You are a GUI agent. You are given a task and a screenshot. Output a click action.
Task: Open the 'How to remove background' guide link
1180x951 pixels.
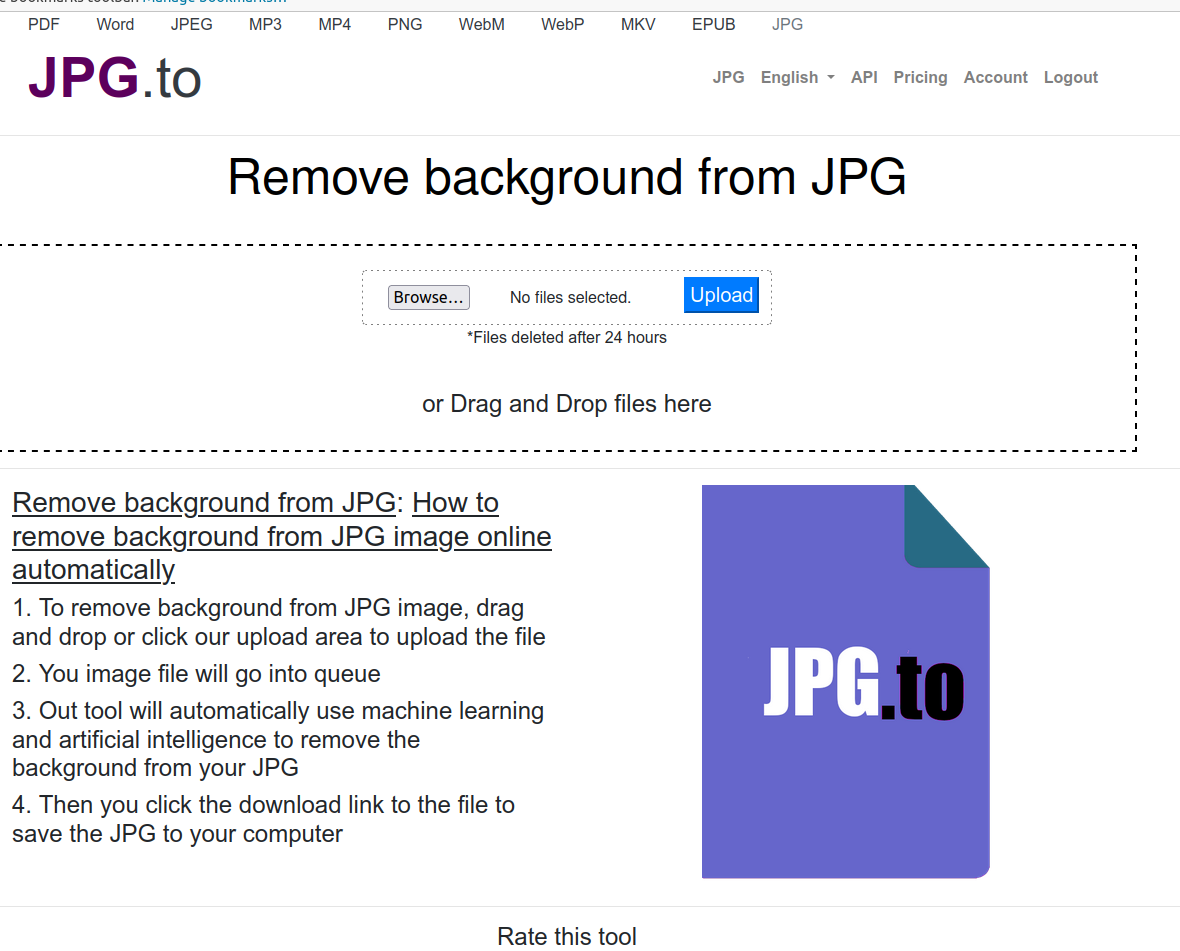pyautogui.click(x=281, y=536)
